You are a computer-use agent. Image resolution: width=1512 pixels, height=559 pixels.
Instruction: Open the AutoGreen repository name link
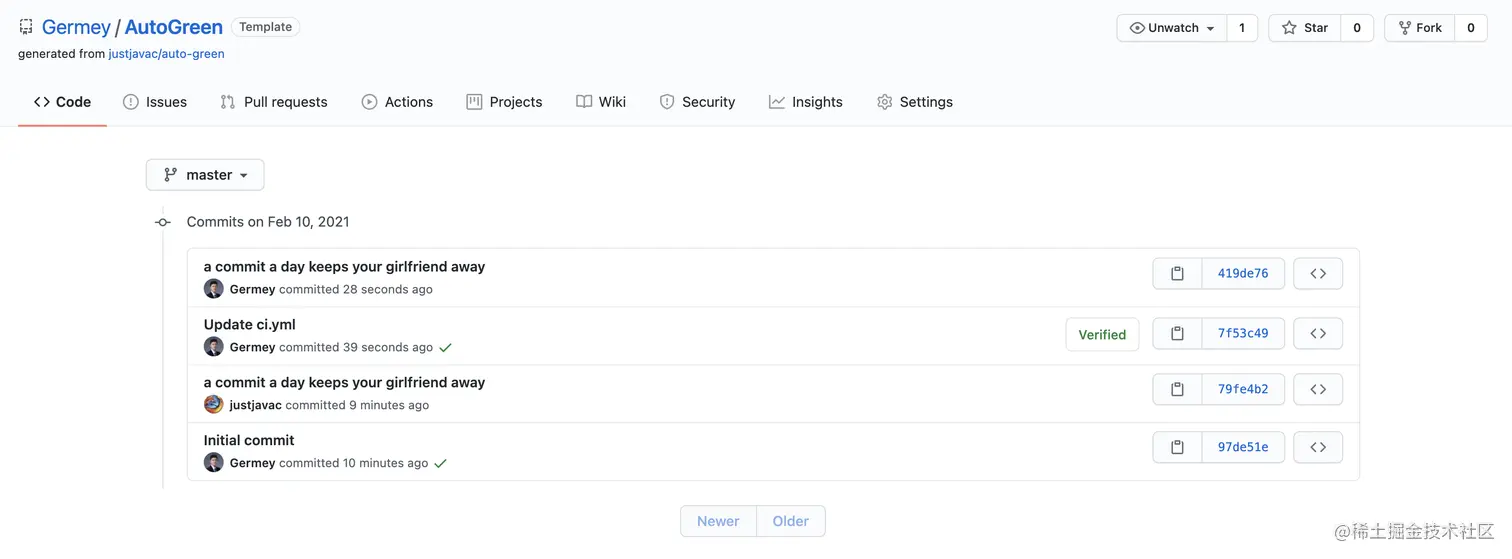coord(174,27)
